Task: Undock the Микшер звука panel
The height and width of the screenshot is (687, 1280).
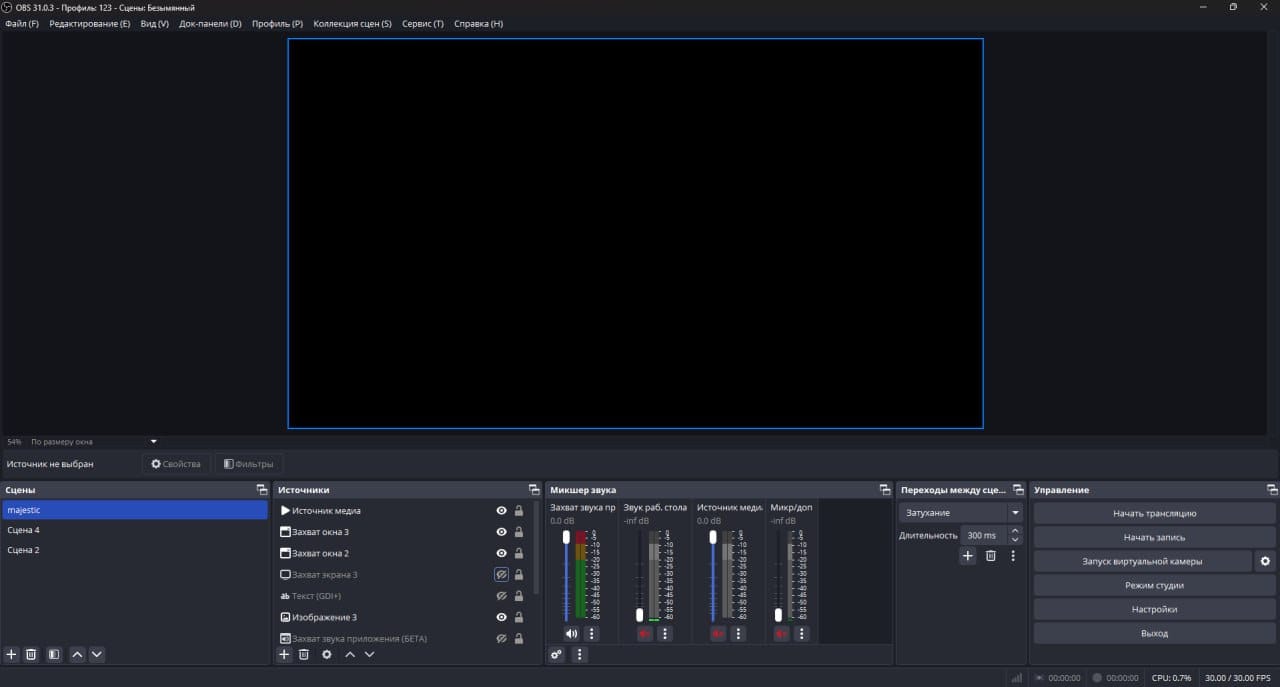Action: click(x=885, y=490)
